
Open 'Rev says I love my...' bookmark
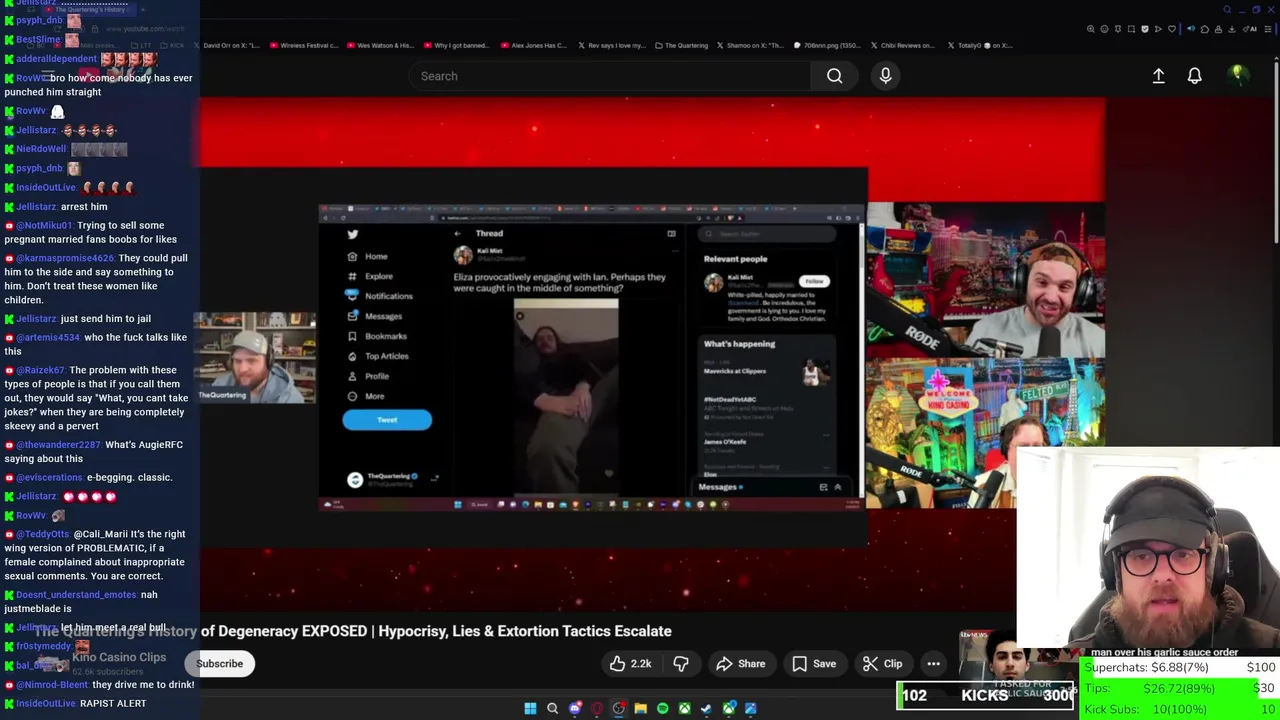coord(610,45)
